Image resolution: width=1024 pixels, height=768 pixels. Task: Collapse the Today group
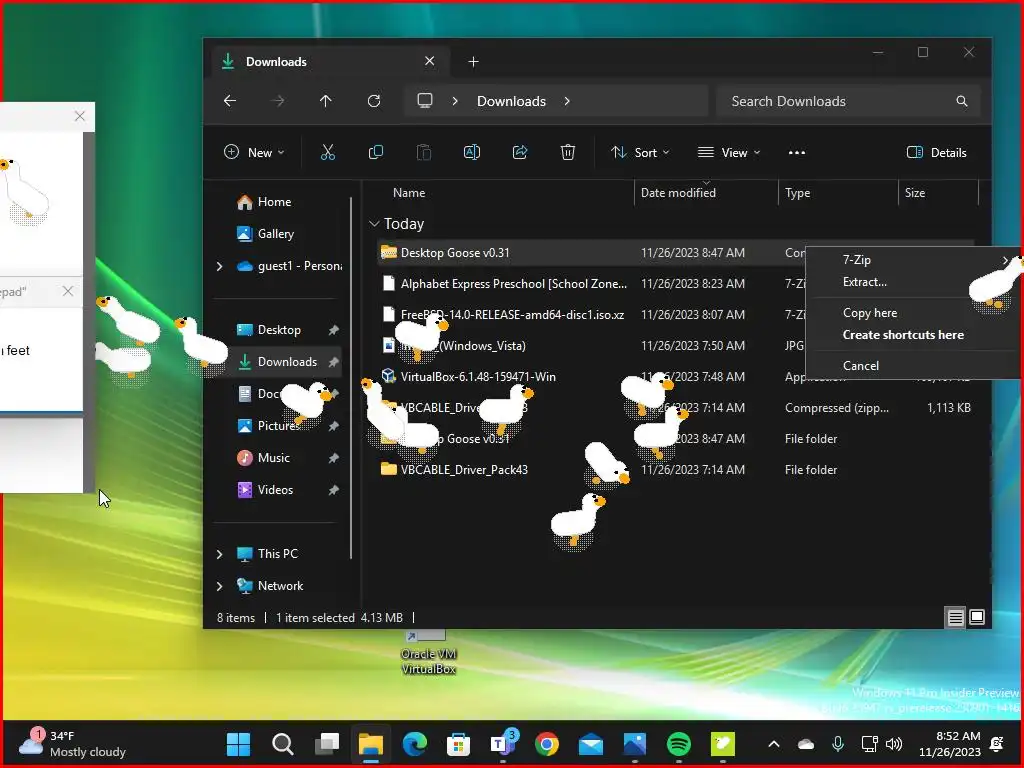[374, 224]
